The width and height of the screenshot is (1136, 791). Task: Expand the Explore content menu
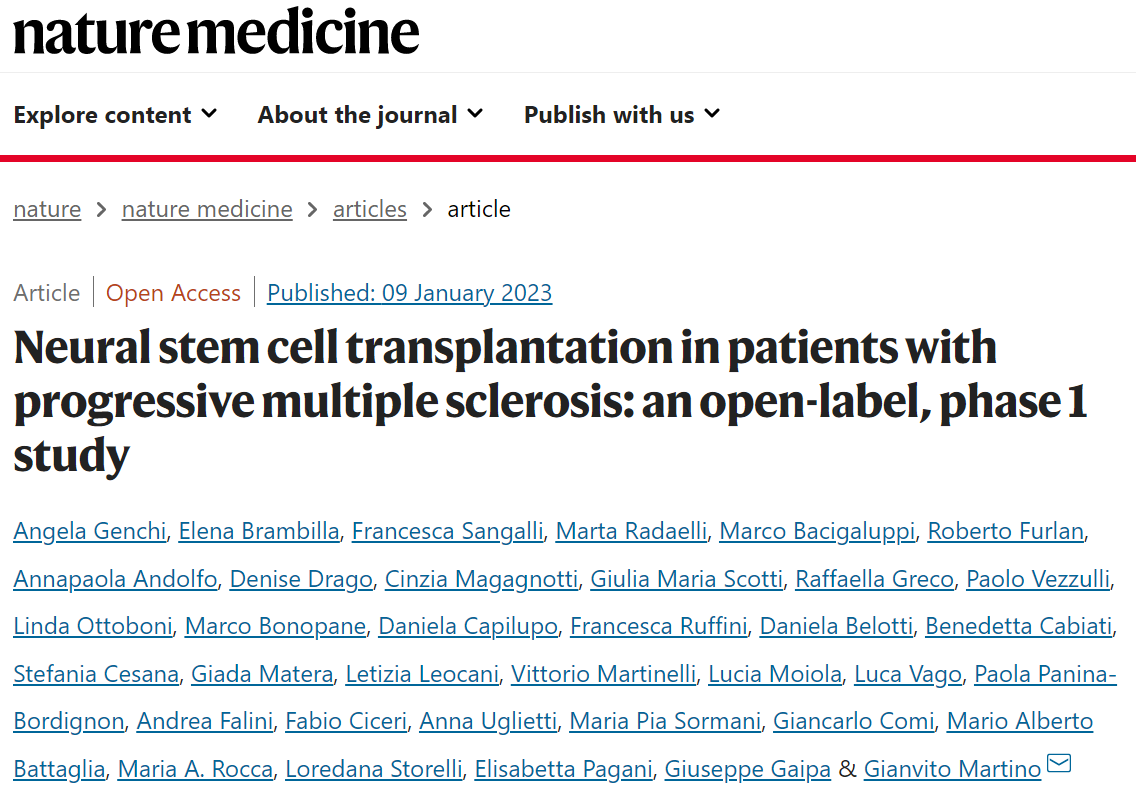point(115,115)
